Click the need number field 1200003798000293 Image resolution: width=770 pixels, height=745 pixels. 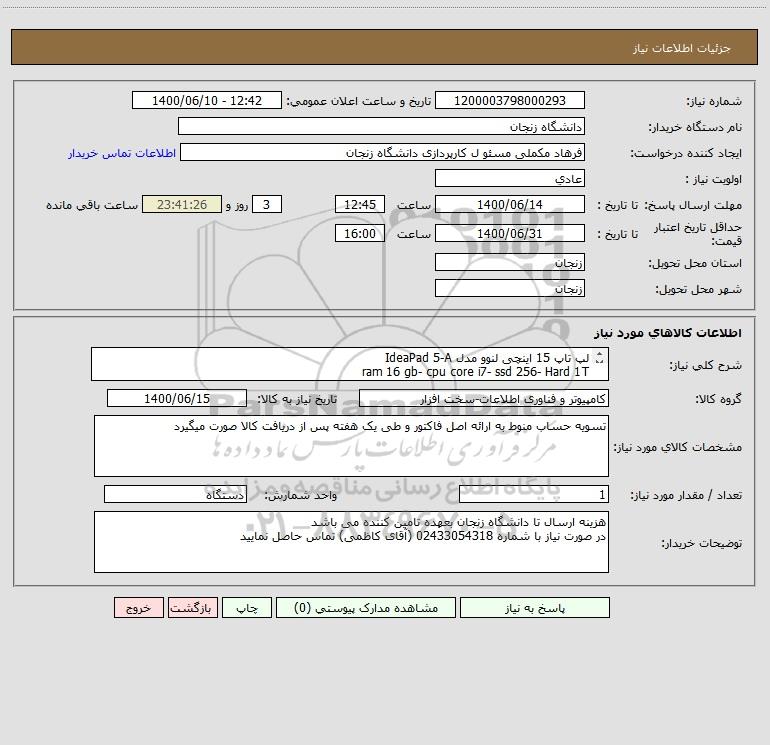pos(510,100)
